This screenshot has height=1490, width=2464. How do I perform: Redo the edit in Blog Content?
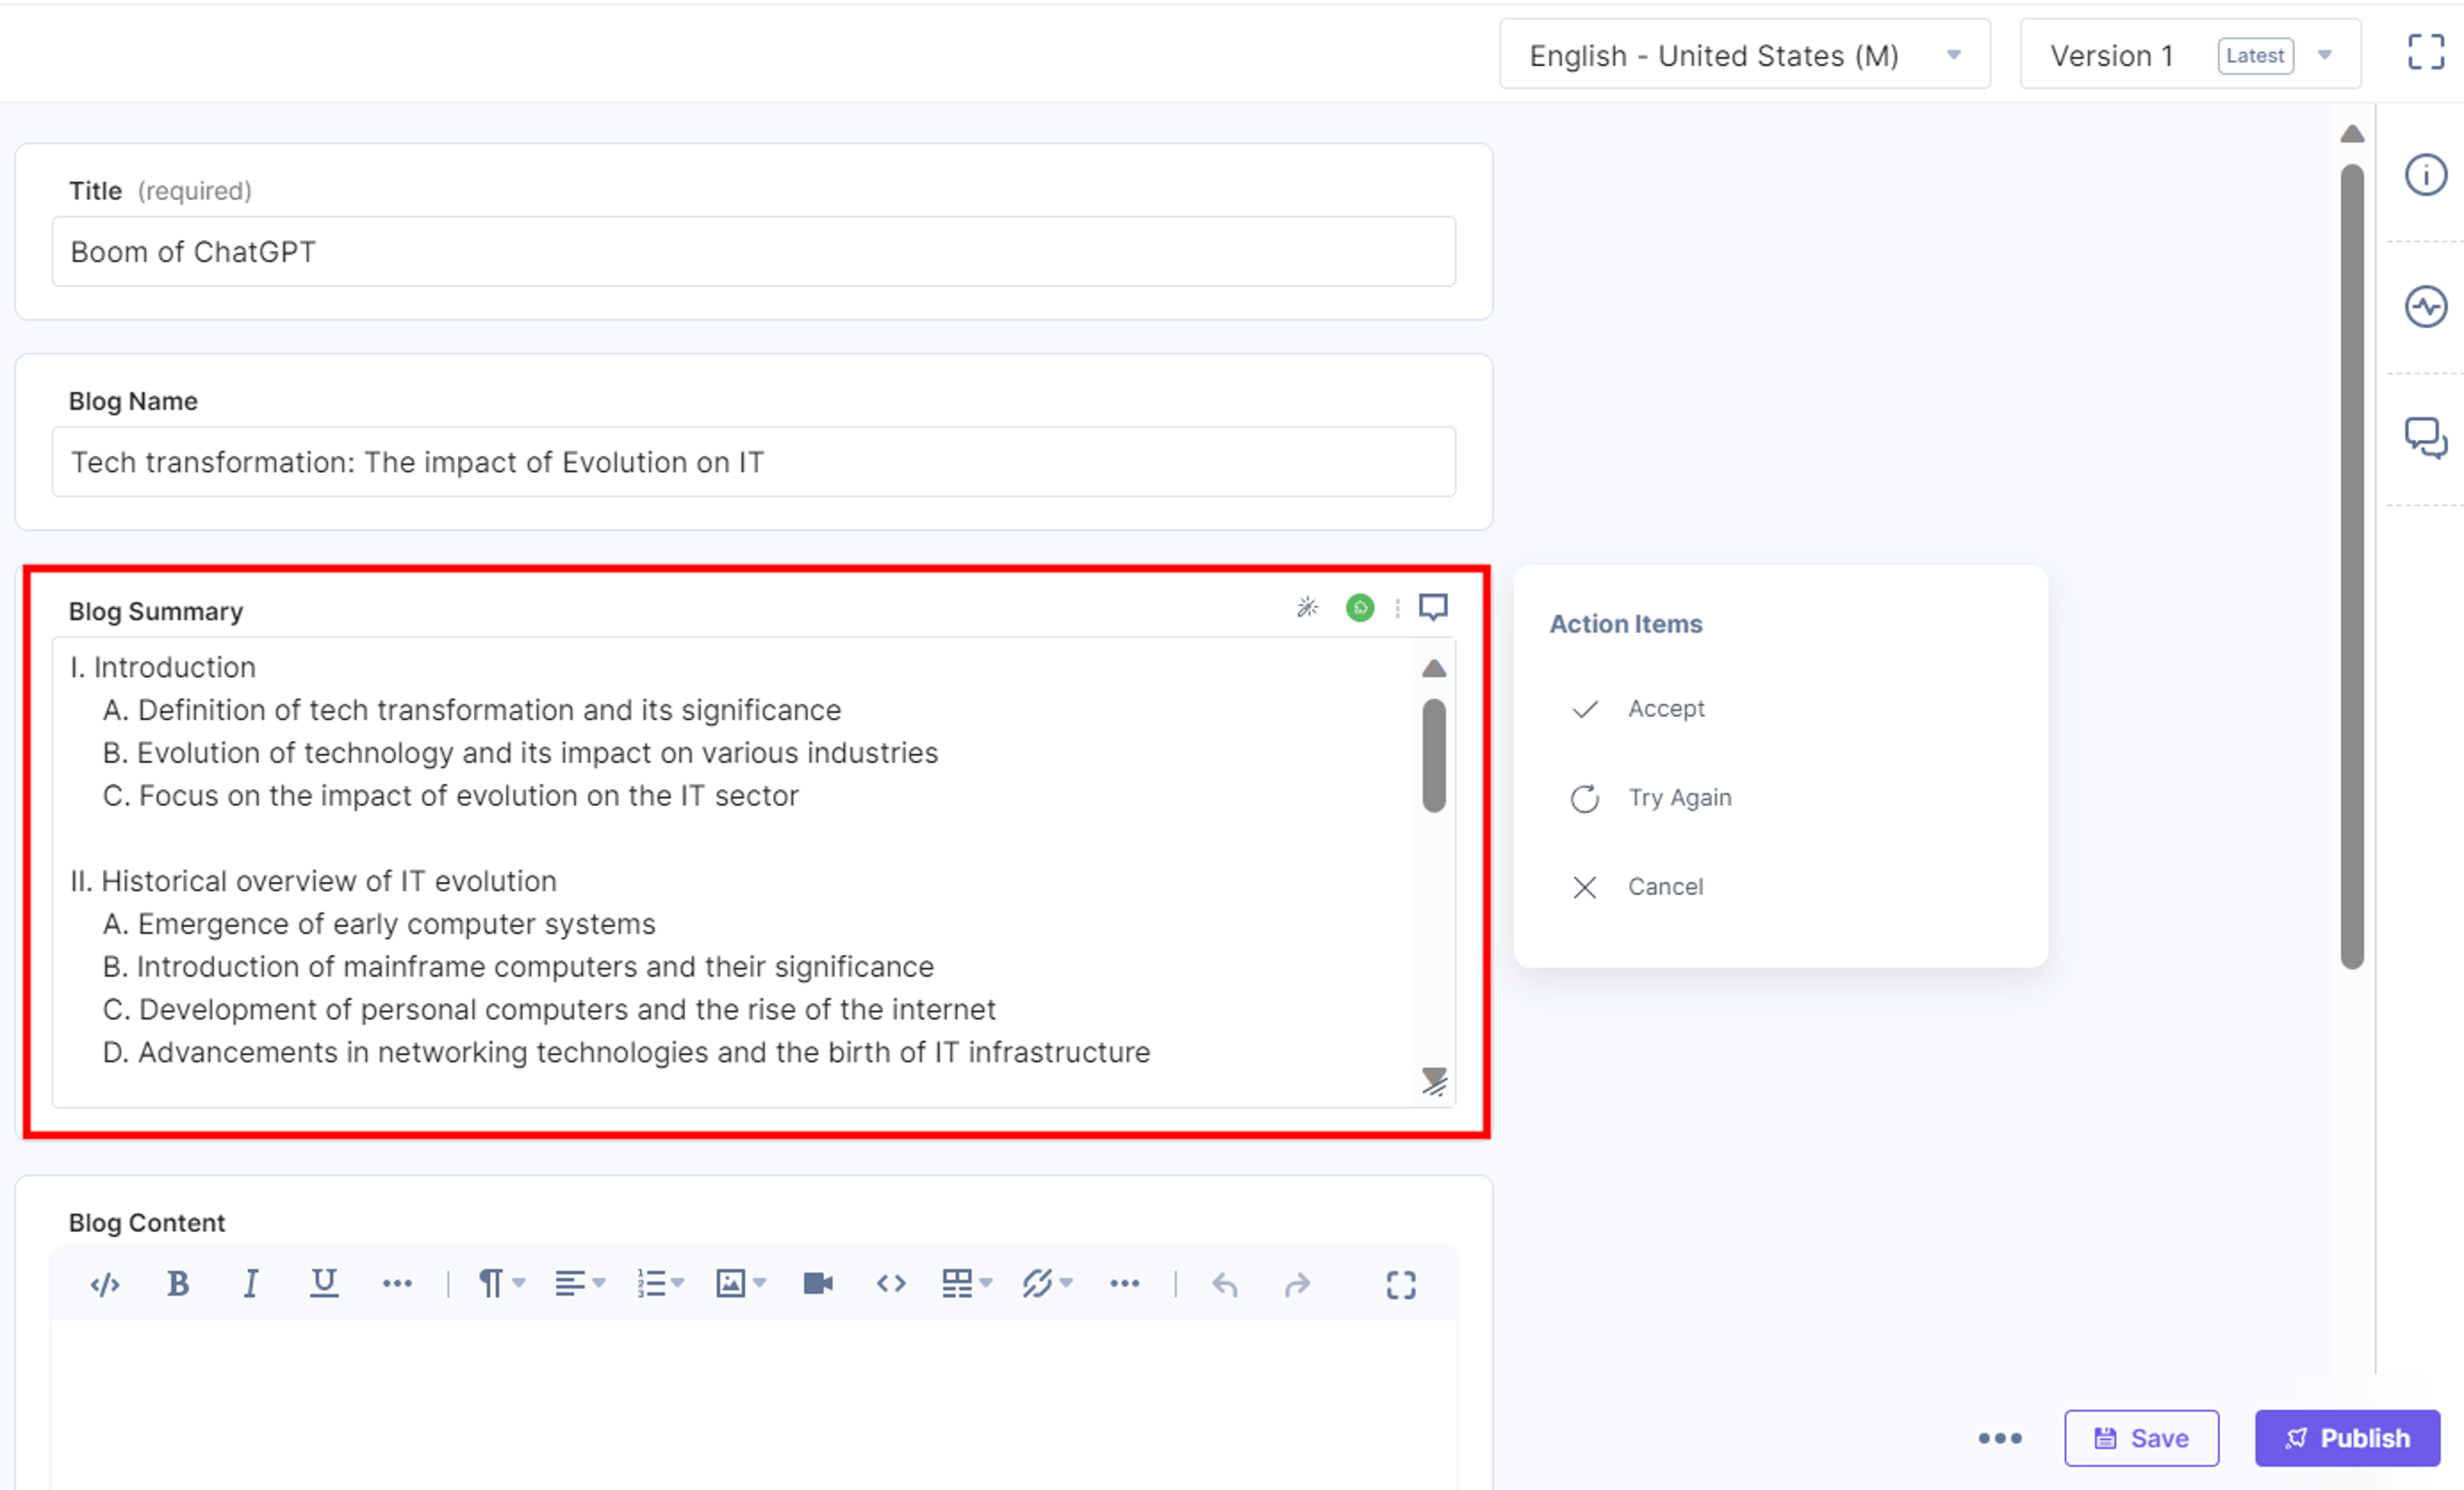tap(1297, 1284)
